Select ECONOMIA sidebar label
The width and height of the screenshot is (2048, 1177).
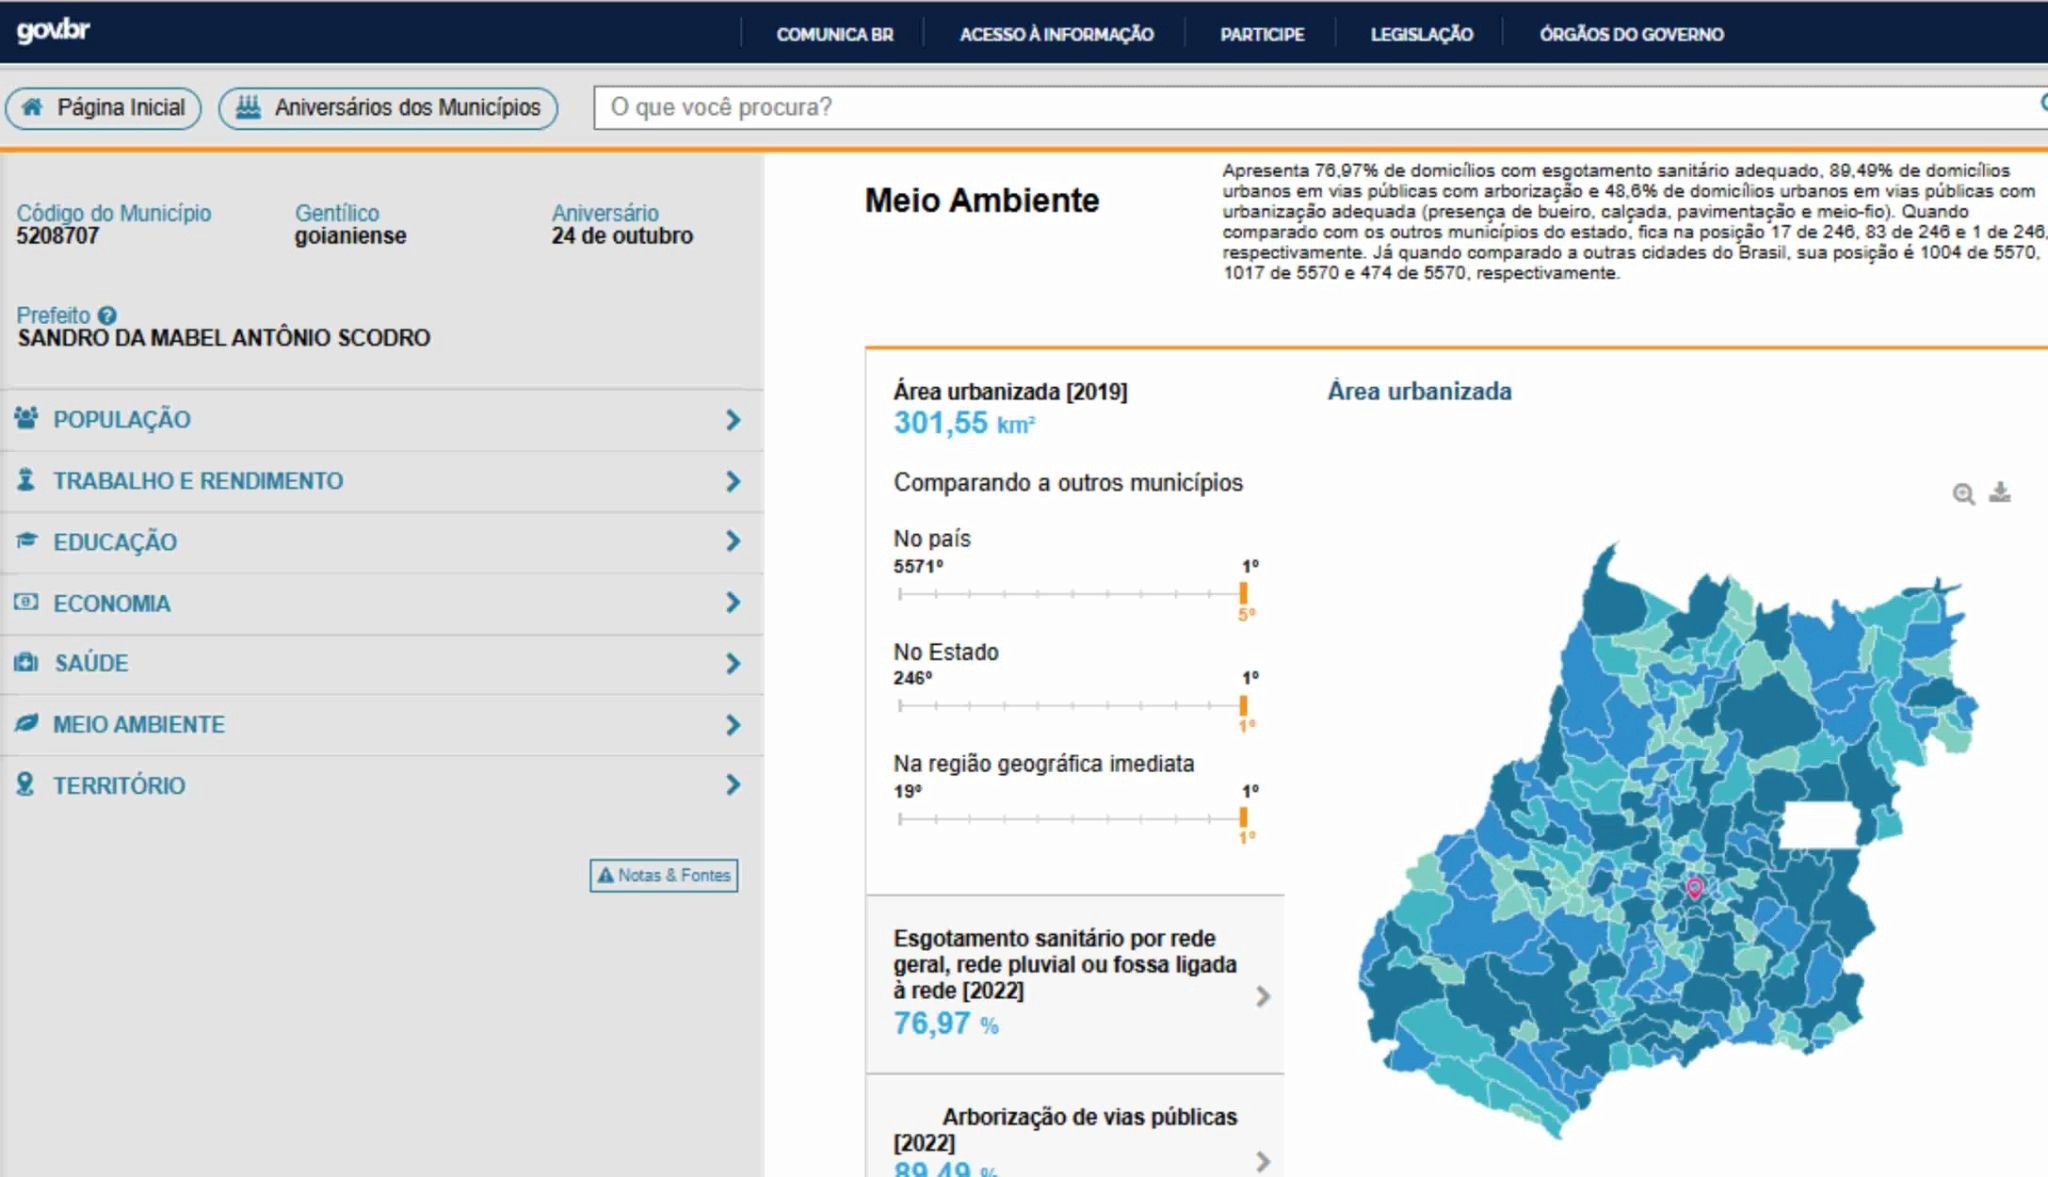(112, 603)
